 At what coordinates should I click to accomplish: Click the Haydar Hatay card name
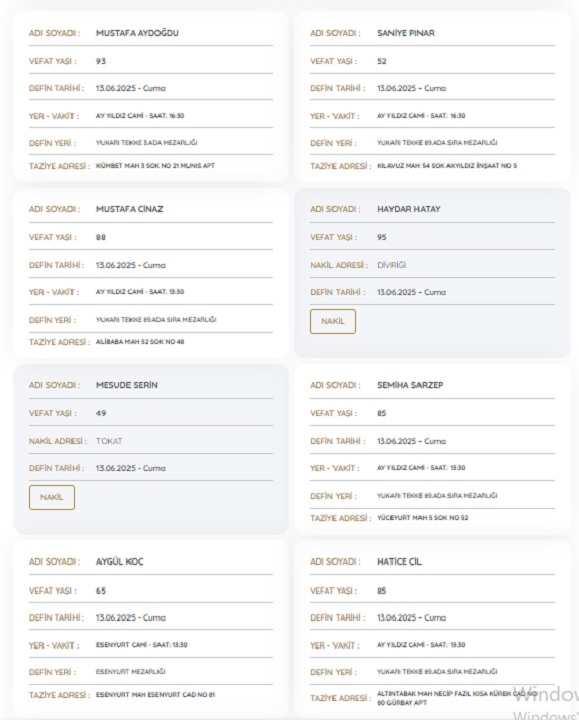pos(409,209)
